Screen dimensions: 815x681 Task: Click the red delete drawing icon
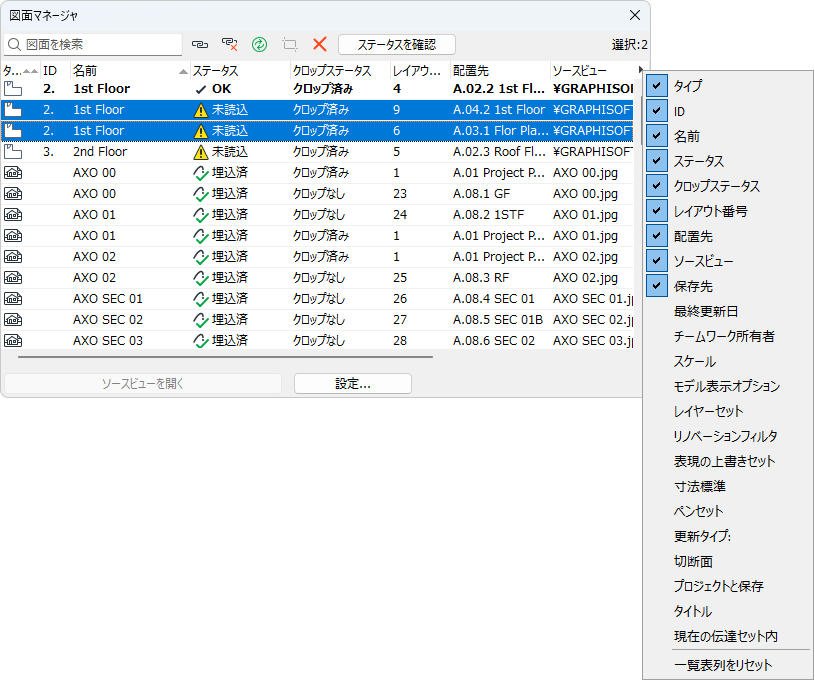[318, 44]
